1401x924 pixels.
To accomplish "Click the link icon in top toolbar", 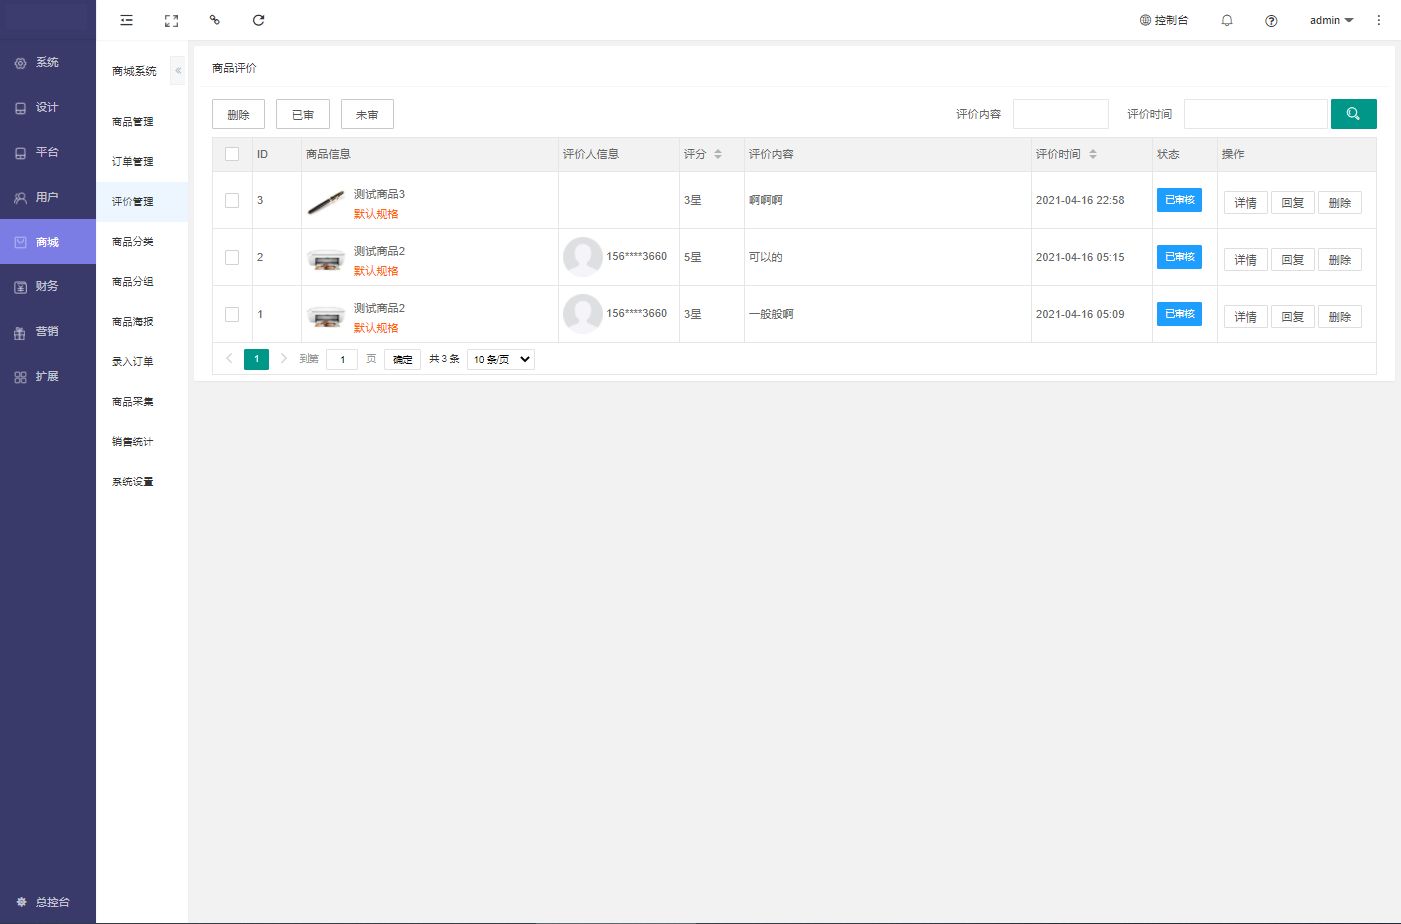I will point(214,20).
